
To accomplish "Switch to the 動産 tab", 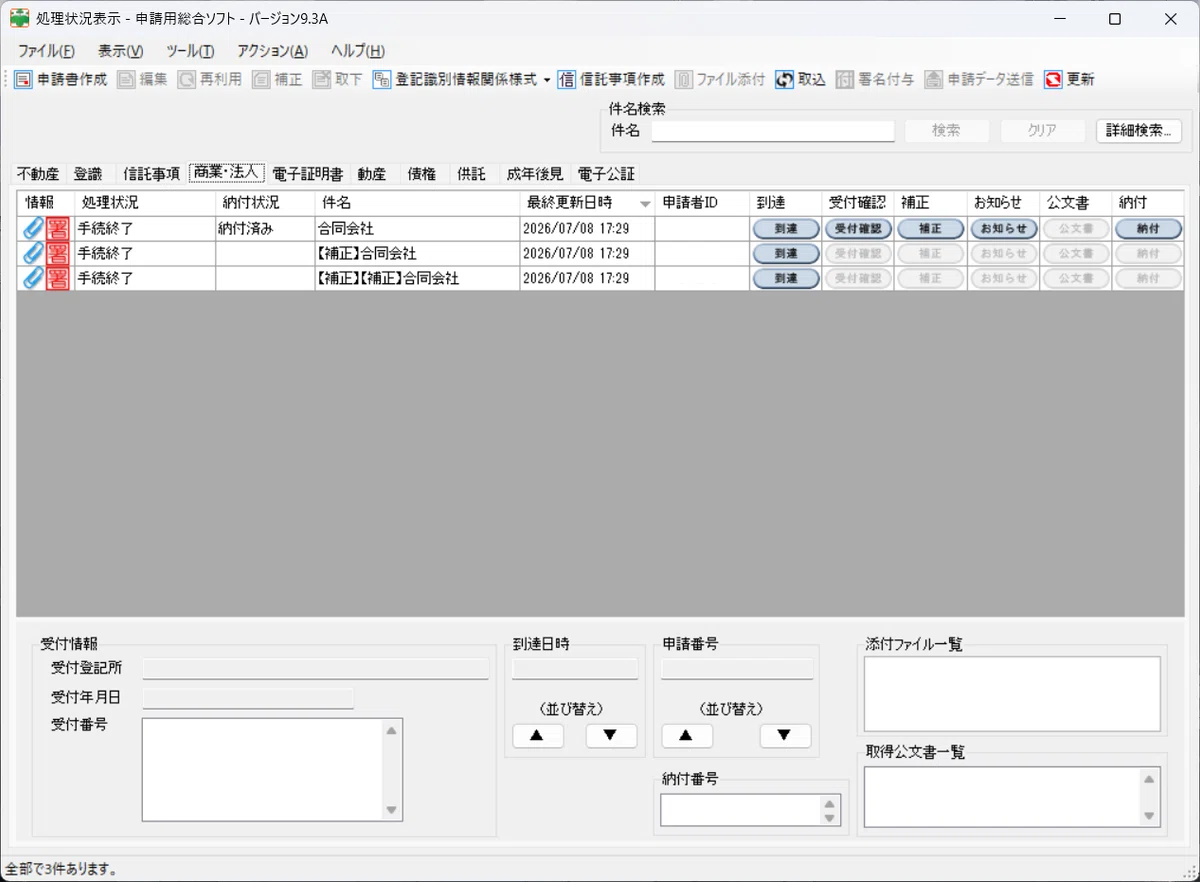I will (x=372, y=174).
